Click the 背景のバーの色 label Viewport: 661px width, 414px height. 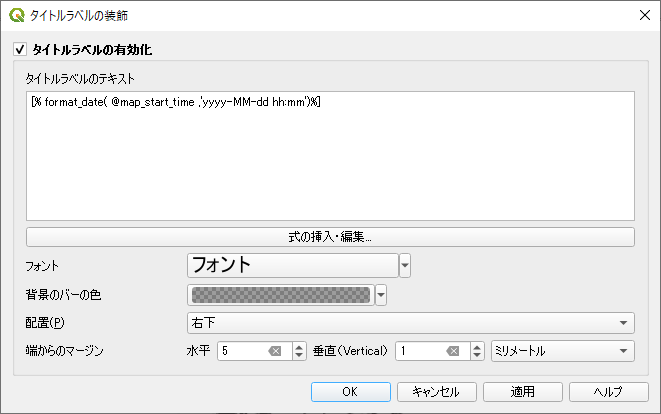point(63,295)
